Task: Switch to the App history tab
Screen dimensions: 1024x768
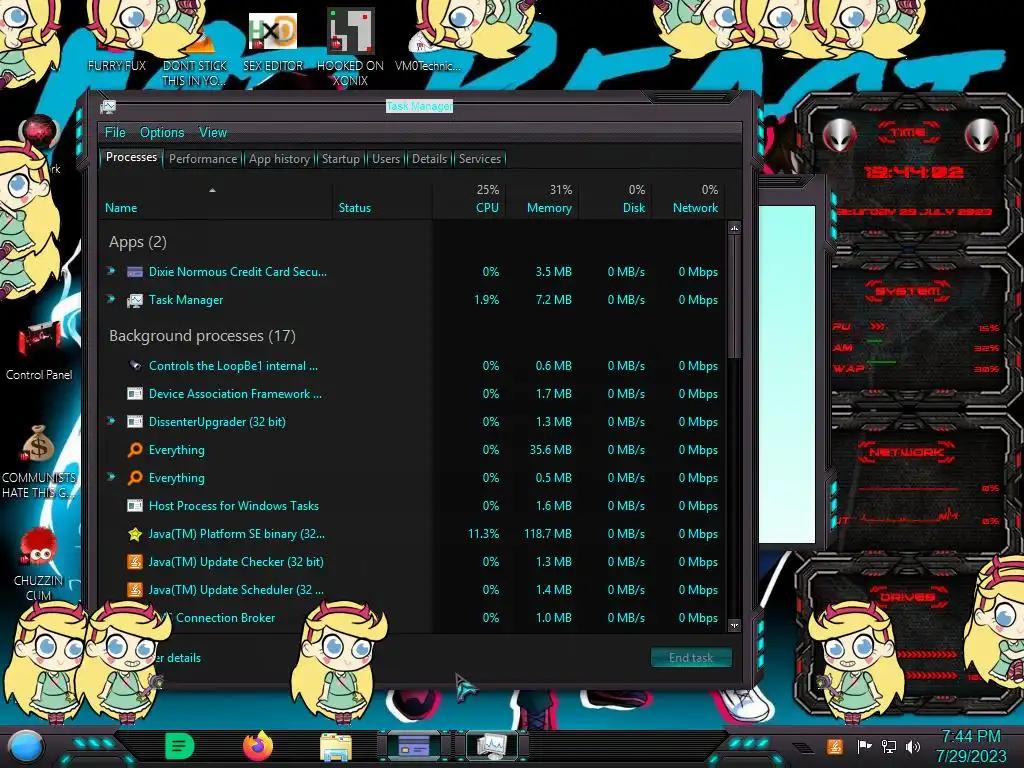Action: click(x=280, y=159)
